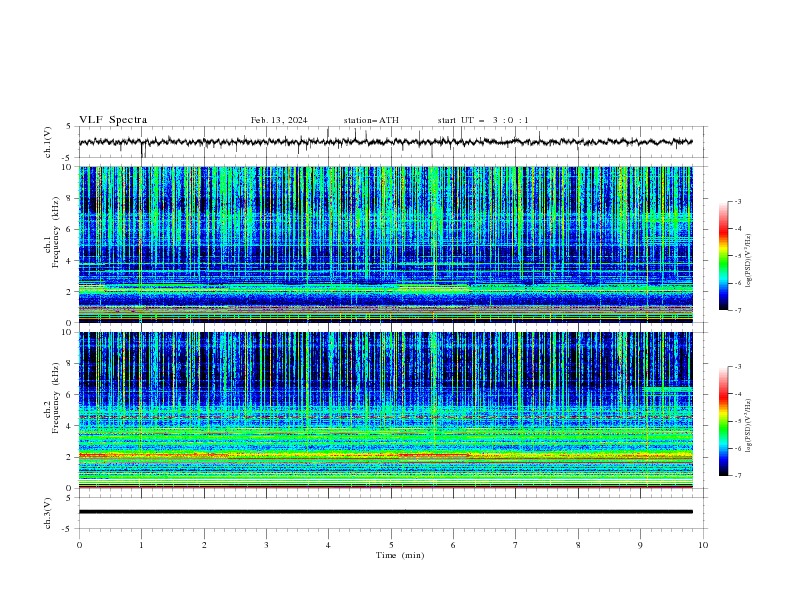This screenshot has width=792, height=612.
Task: Click the "ch.3(V)" axis label
Action: point(48,513)
